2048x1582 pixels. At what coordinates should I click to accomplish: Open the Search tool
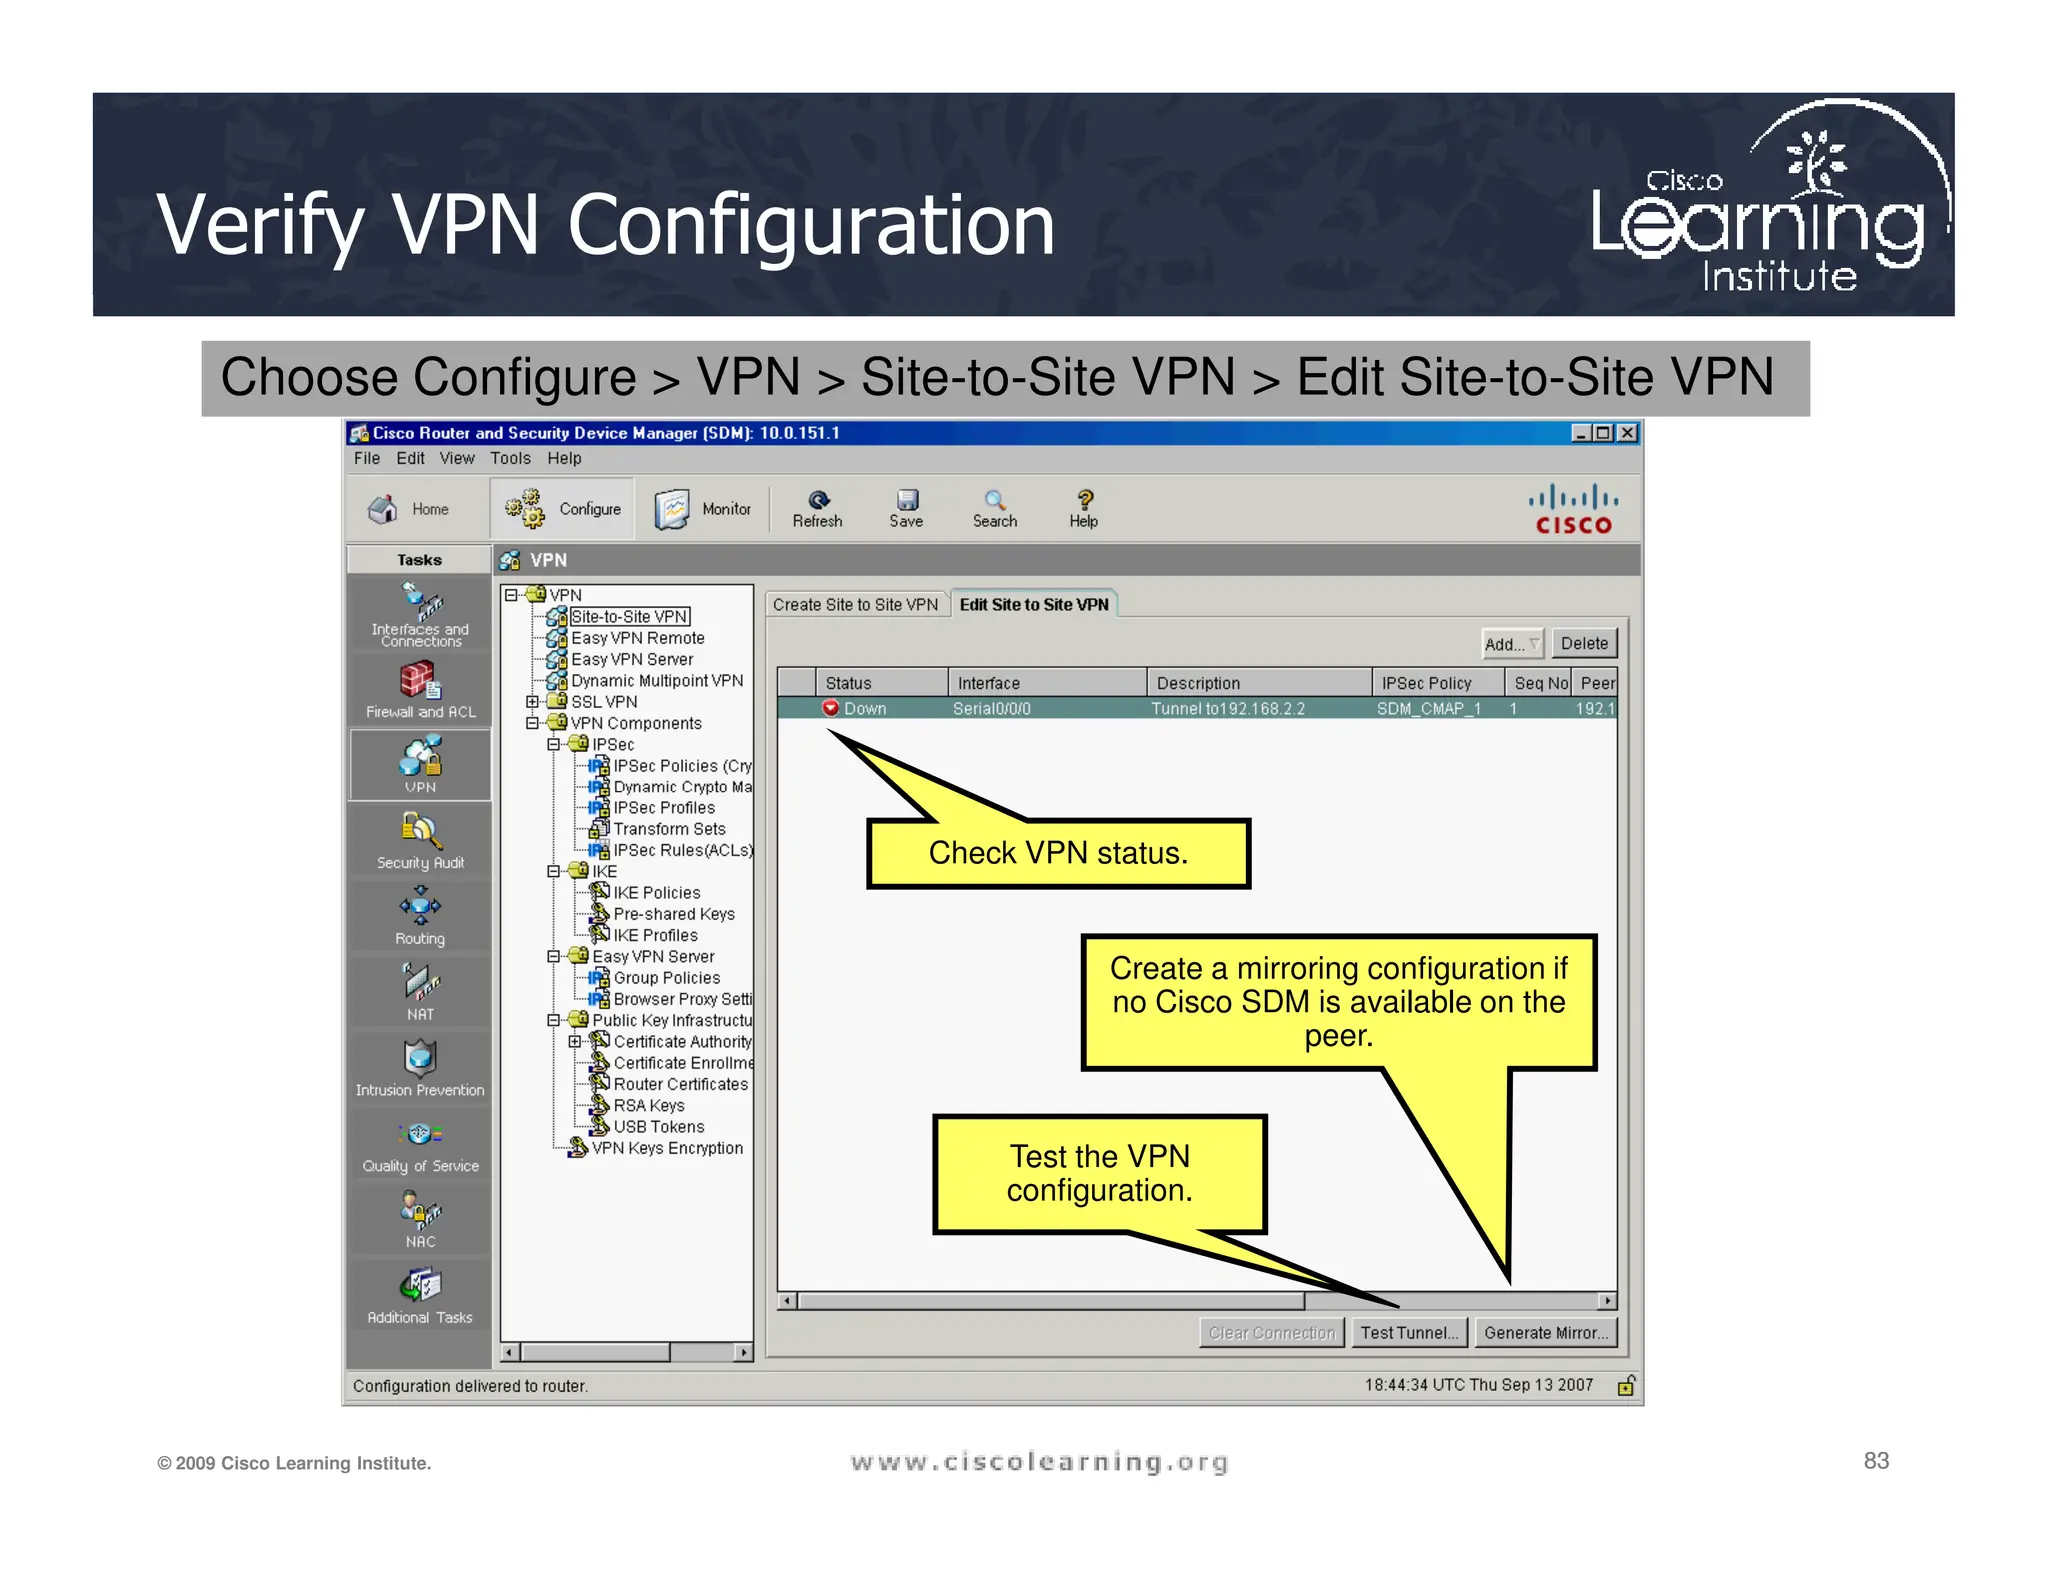(x=994, y=508)
